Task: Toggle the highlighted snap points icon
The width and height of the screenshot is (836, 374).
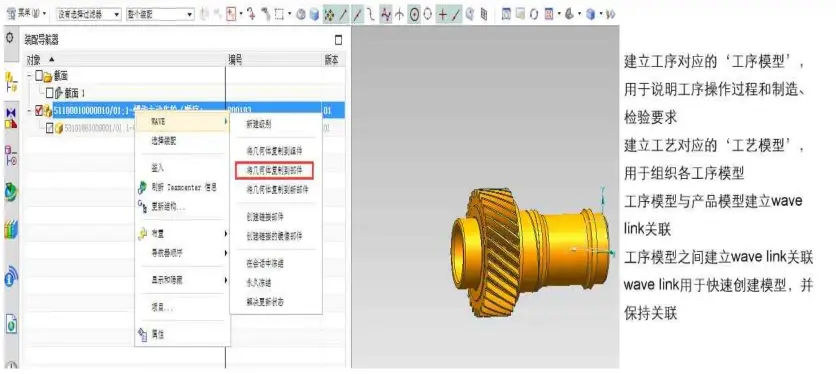Action: point(329,14)
